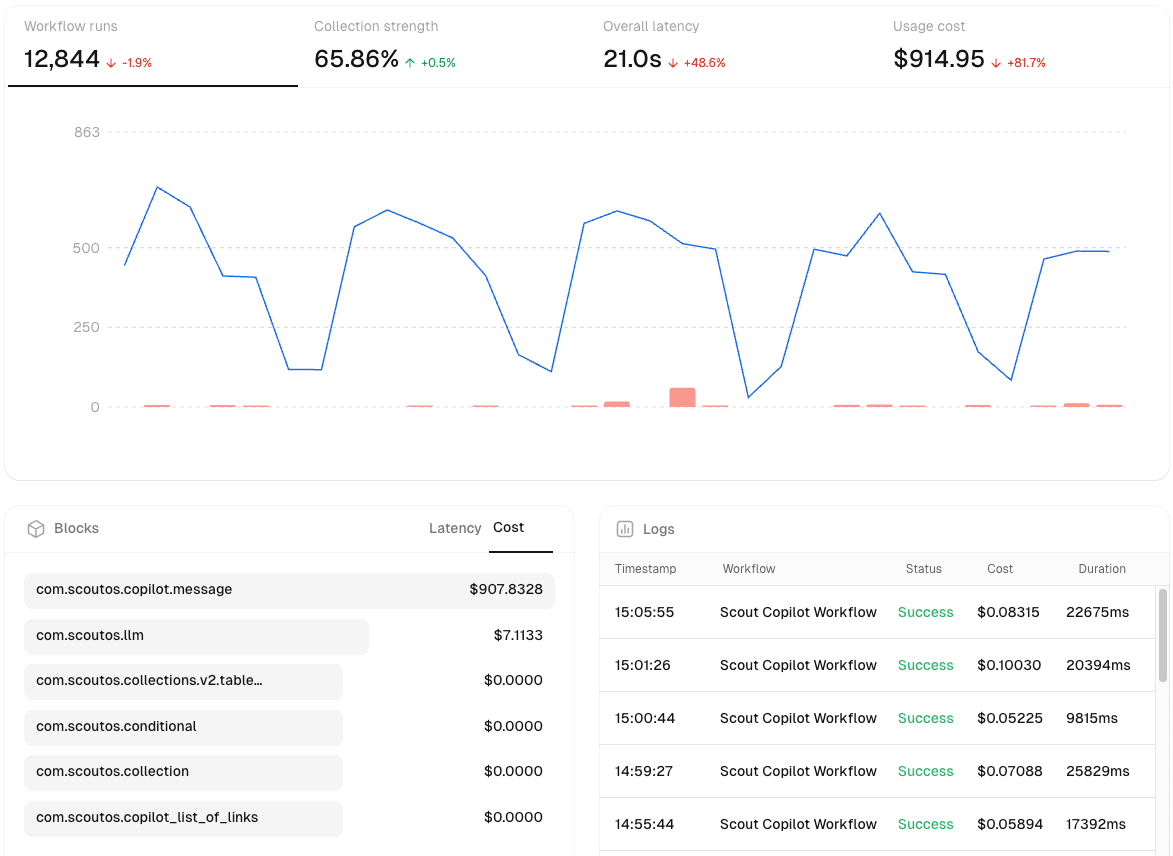Click the $914.95 usage cost value
The height and width of the screenshot is (856, 1173).
click(939, 59)
